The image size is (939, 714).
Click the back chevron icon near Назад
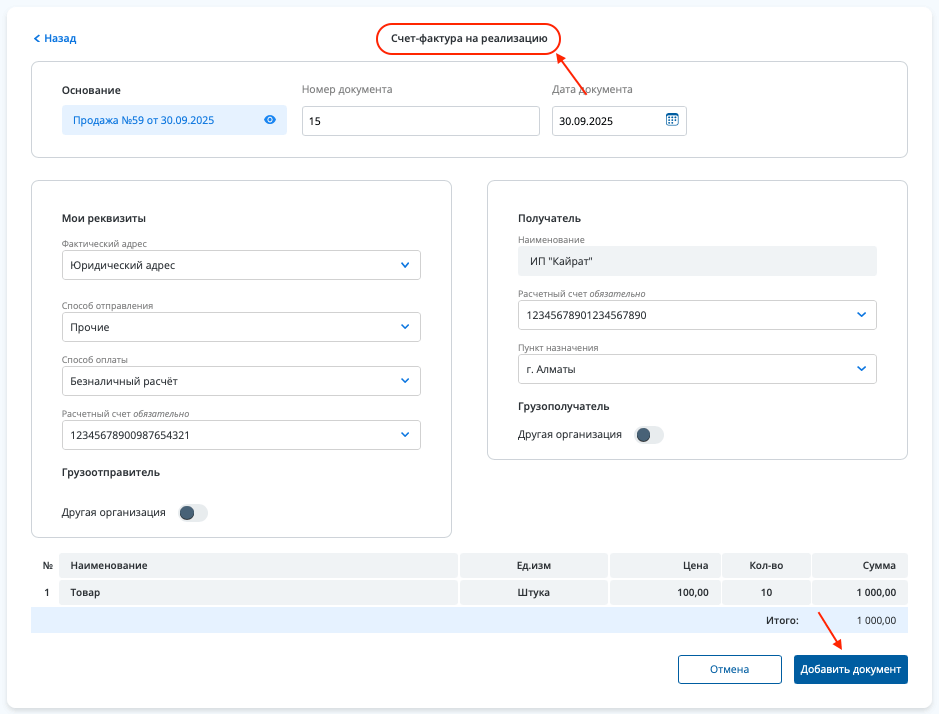pos(37,38)
